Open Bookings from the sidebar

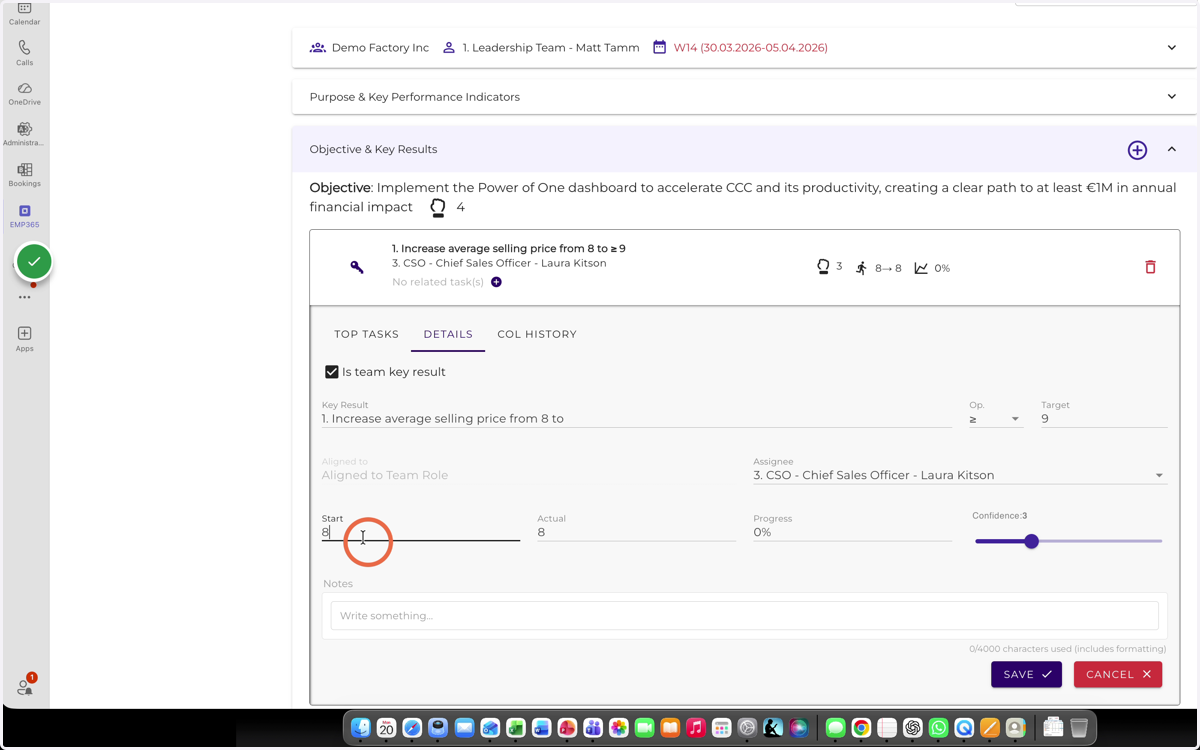24,175
